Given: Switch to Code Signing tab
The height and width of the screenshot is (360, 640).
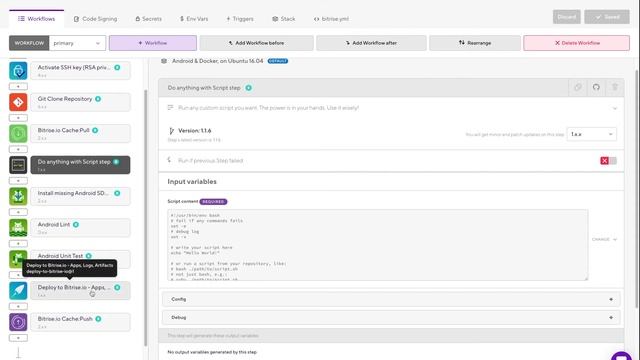Looking at the screenshot, I should [x=95, y=19].
